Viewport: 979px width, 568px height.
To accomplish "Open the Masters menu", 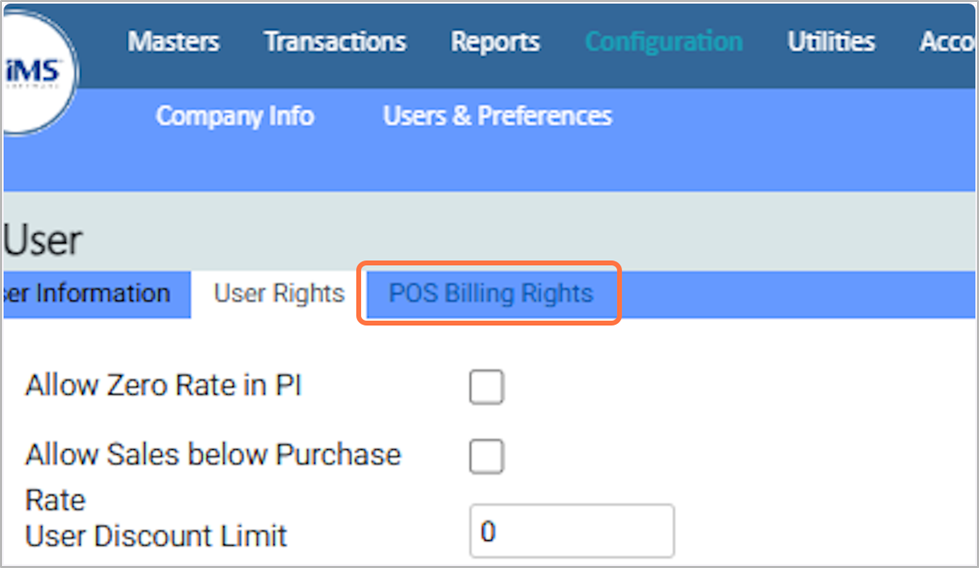I will (x=174, y=42).
